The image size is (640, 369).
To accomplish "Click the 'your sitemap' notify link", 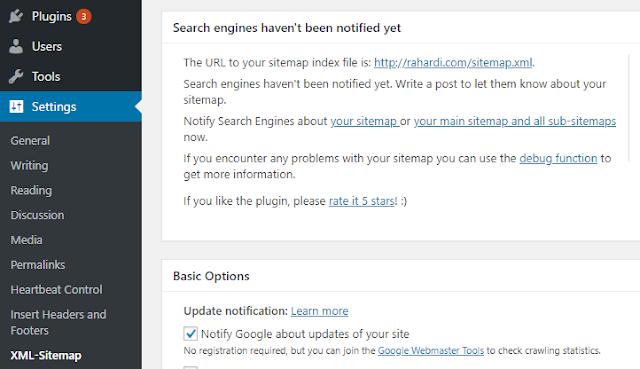I will pyautogui.click(x=364, y=121).
